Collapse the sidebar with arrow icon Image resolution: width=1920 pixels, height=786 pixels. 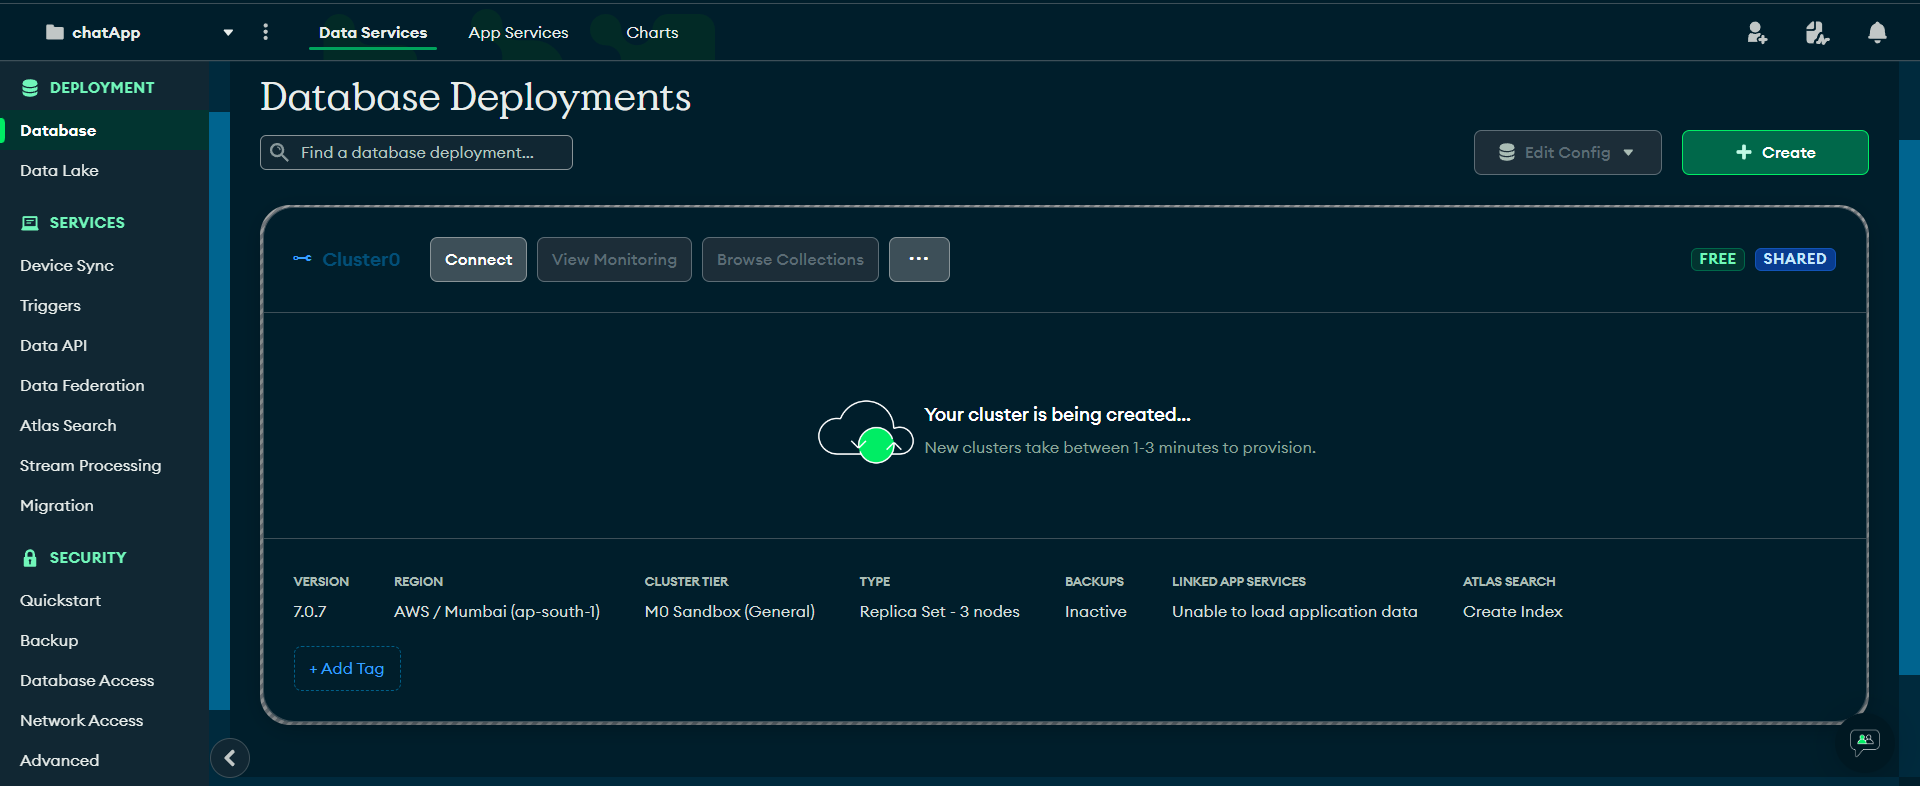(x=230, y=758)
